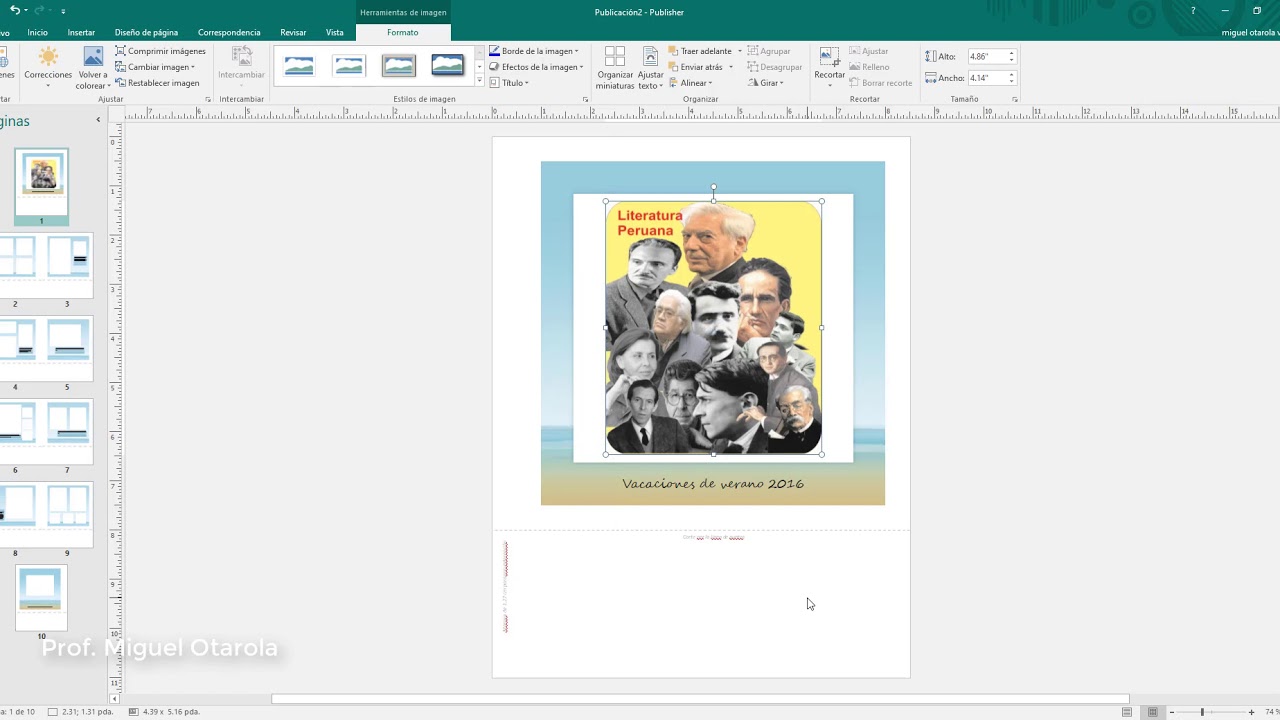Click scroll left arrow on horizontal scrollbar
Viewport: 1280px width, 720px height.
(114, 699)
